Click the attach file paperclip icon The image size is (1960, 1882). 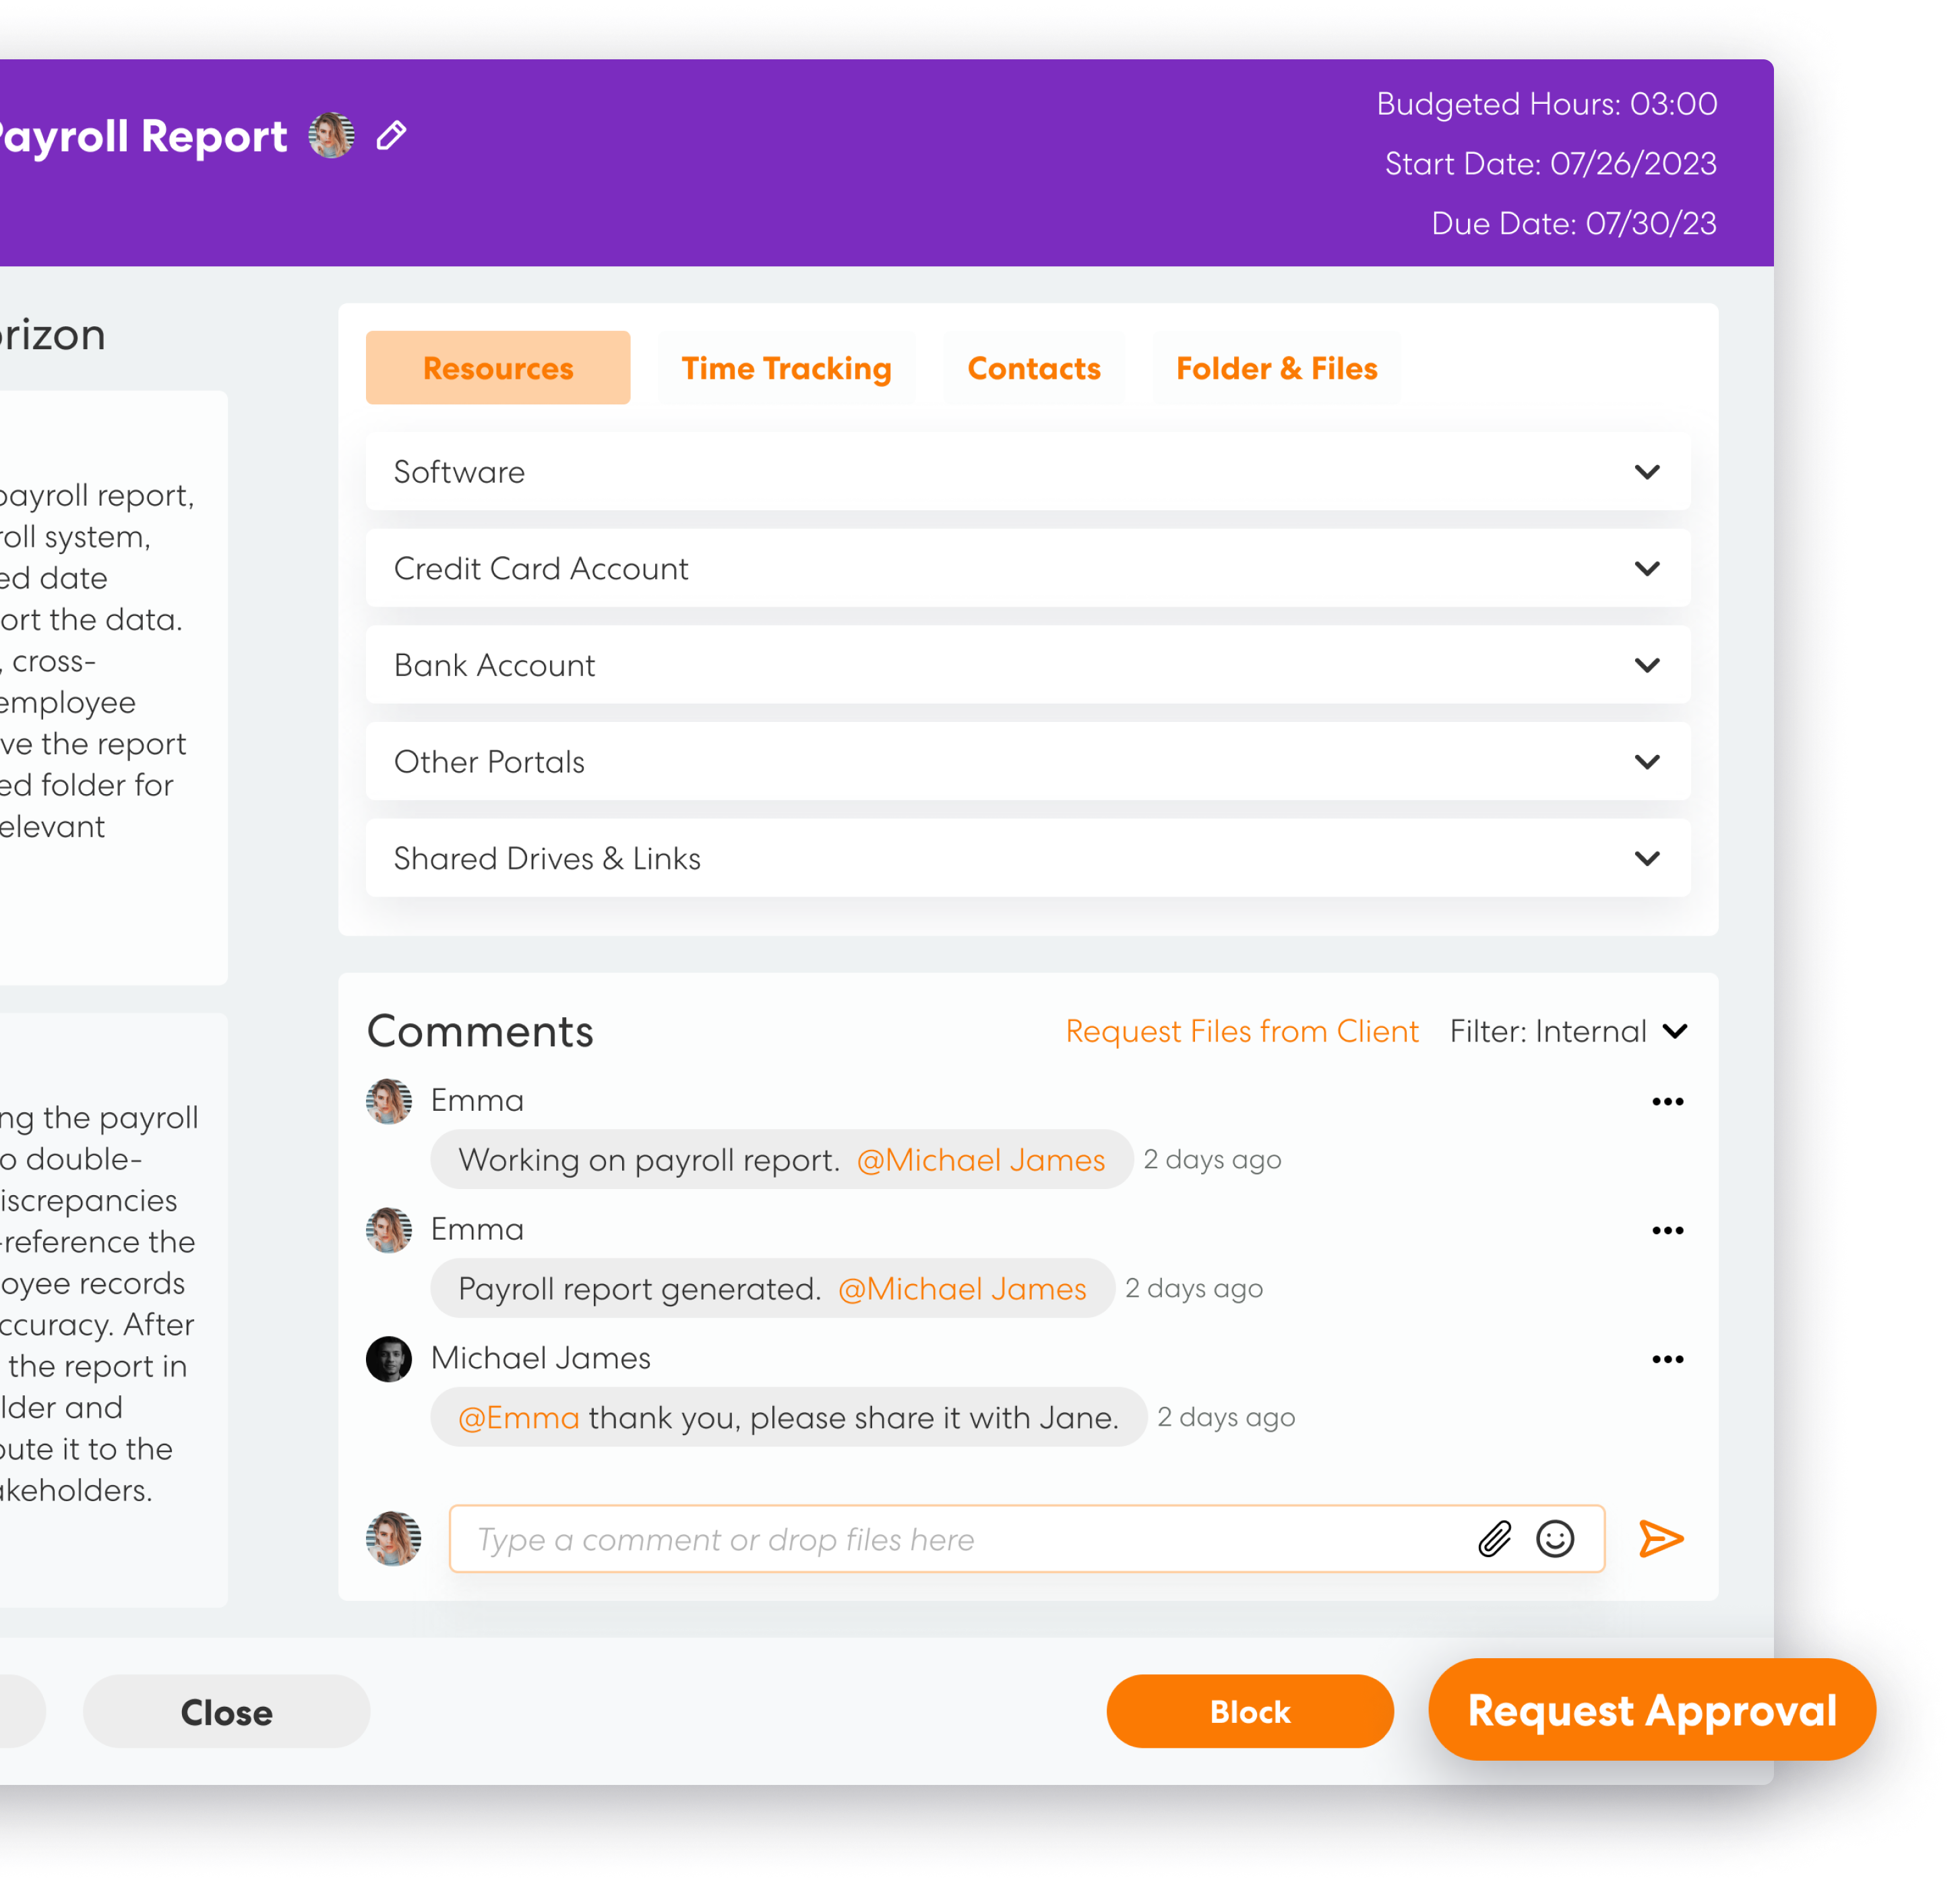point(1494,1539)
